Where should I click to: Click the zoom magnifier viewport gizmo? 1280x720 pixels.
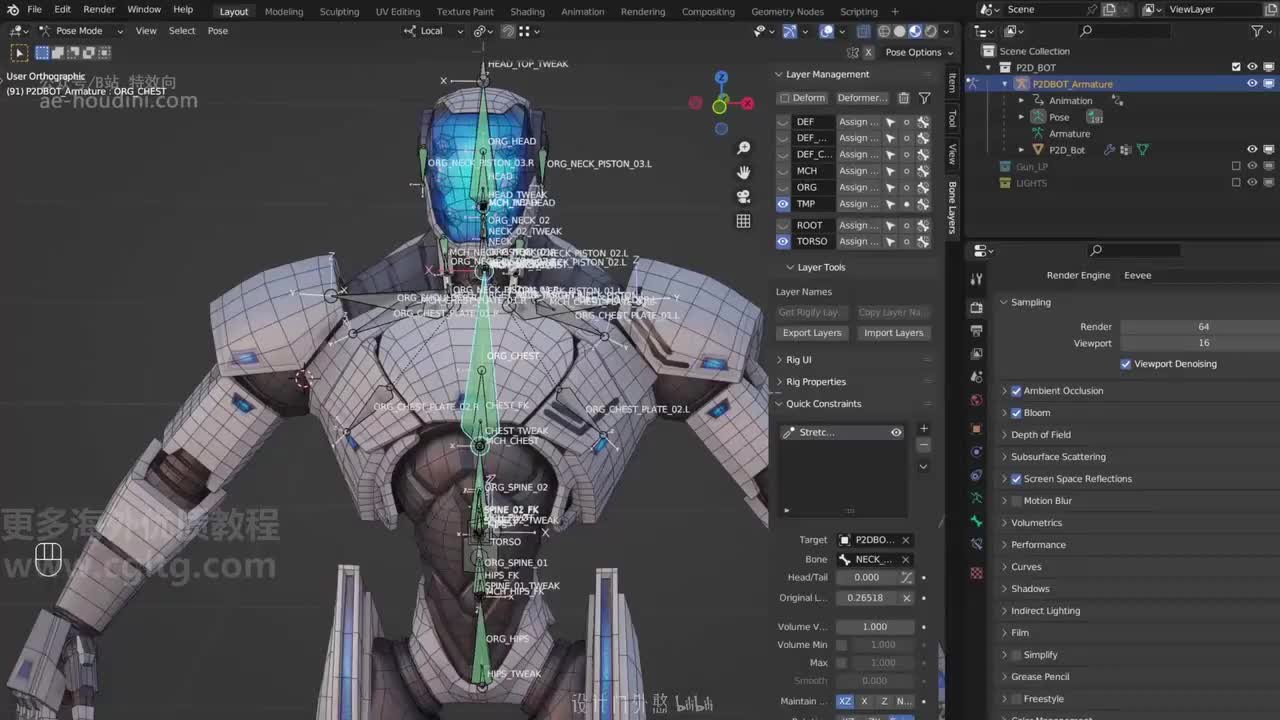tap(743, 148)
